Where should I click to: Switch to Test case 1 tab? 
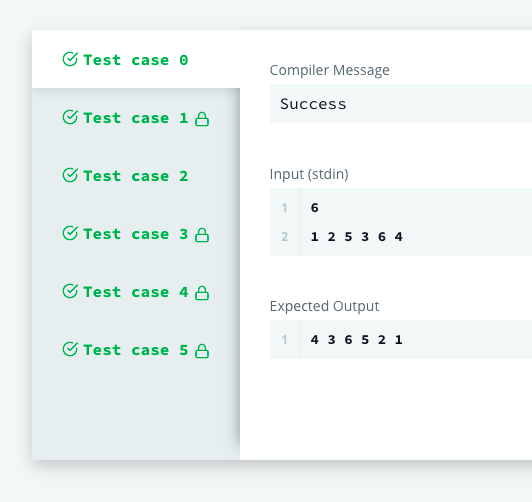136,118
